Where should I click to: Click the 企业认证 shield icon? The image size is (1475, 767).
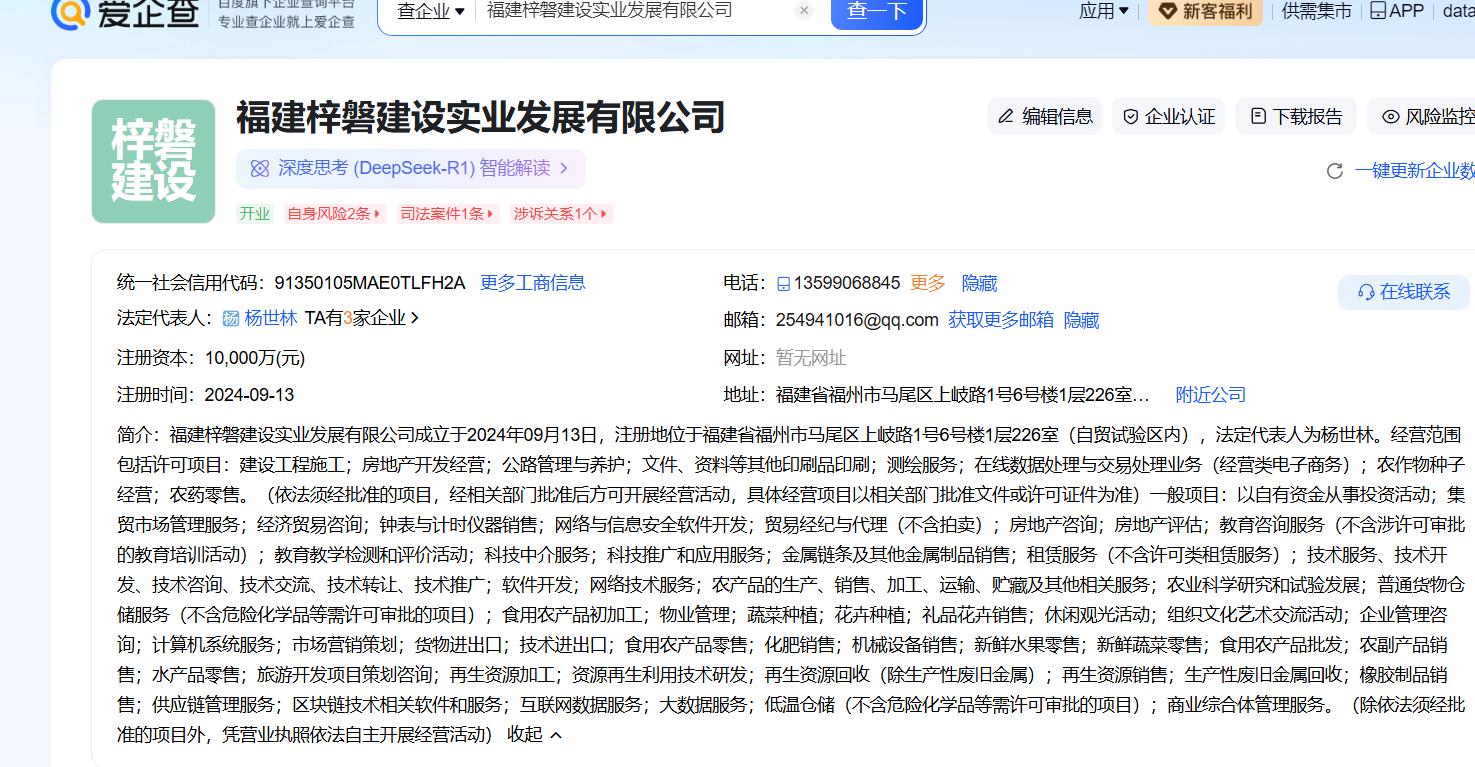pos(1131,117)
